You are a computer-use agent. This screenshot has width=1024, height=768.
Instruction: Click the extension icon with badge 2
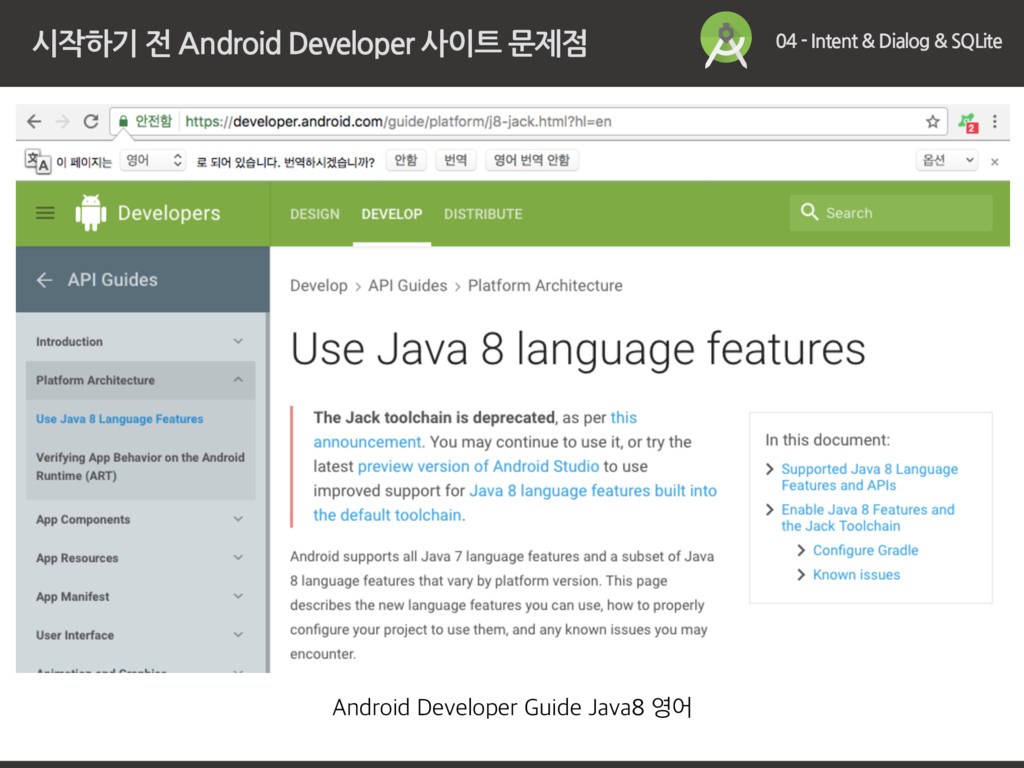[966, 123]
